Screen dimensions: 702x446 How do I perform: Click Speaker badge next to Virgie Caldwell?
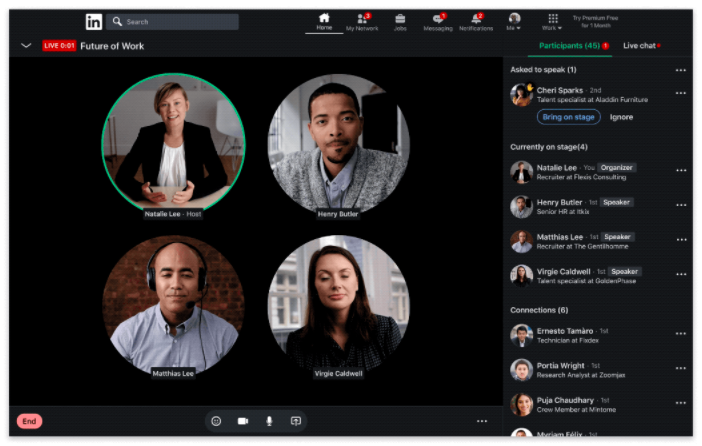[x=625, y=271]
